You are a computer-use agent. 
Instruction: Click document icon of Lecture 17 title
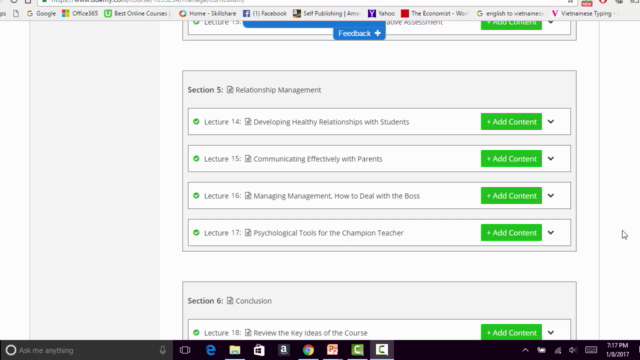tap(248, 233)
